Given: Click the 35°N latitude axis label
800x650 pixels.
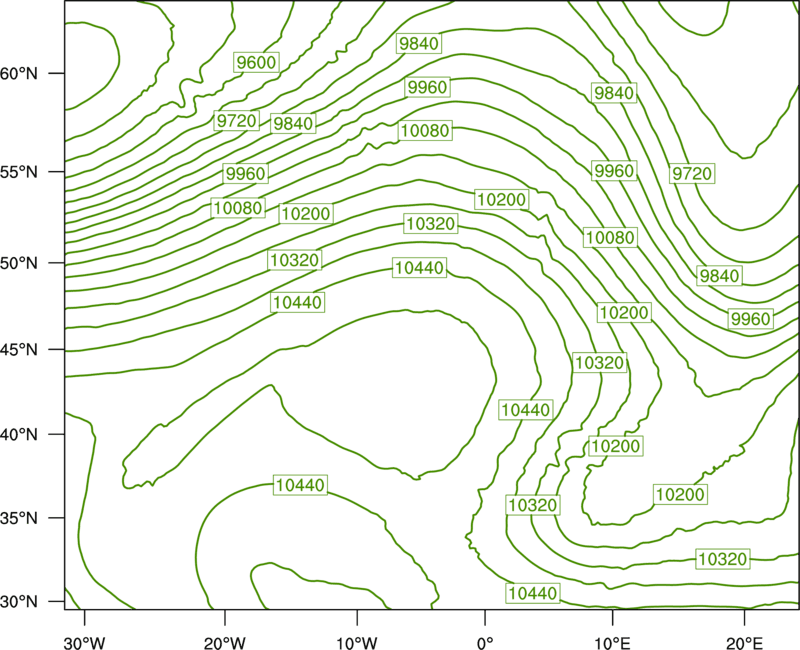Looking at the screenshot, I should [19, 518].
